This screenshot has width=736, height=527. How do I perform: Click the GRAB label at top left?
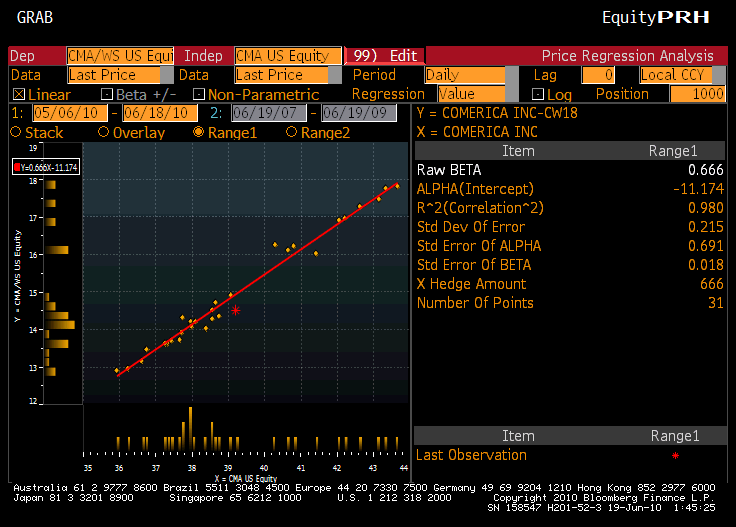pos(35,17)
